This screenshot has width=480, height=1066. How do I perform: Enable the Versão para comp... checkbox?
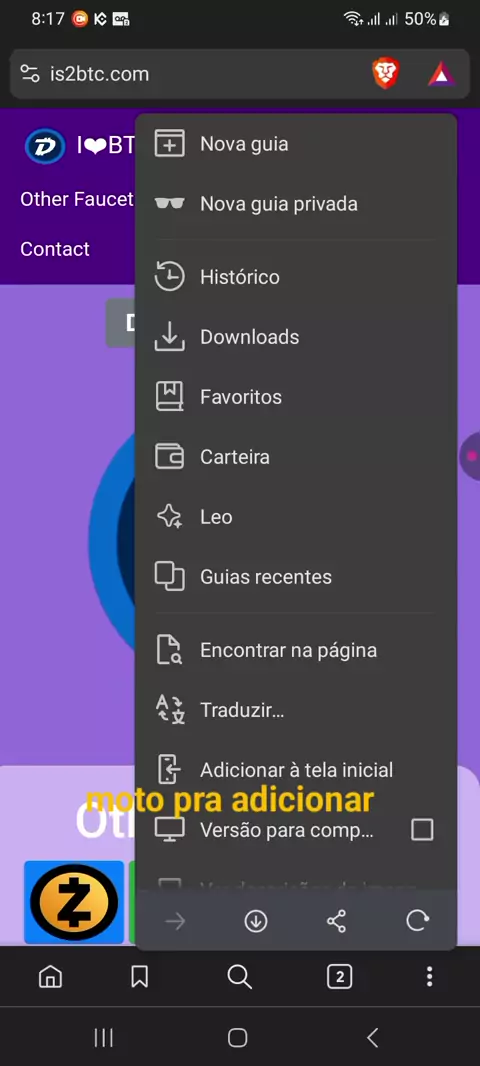coord(422,829)
